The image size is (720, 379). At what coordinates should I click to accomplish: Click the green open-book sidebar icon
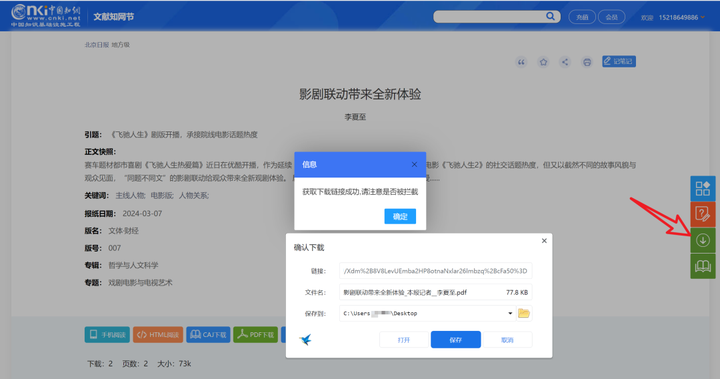pos(703,266)
